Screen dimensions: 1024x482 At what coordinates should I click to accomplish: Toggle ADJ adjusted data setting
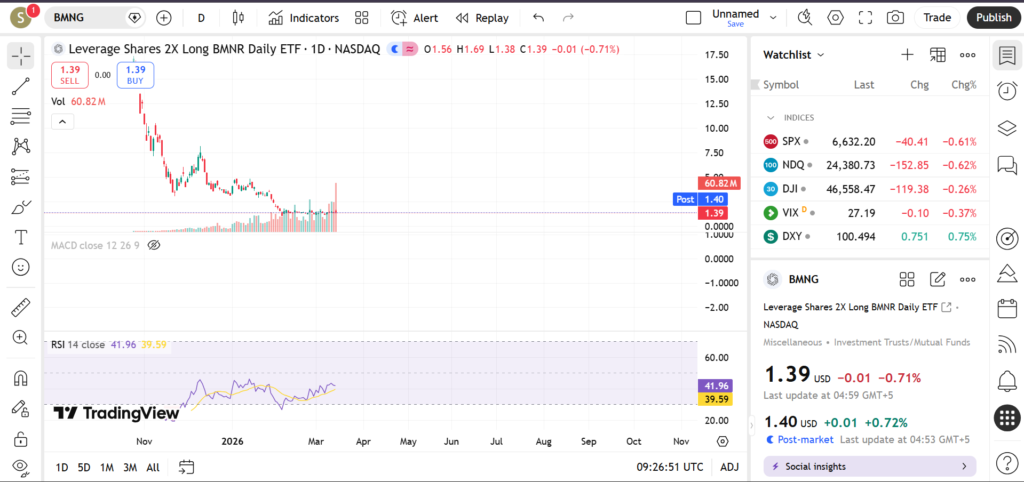pos(730,467)
